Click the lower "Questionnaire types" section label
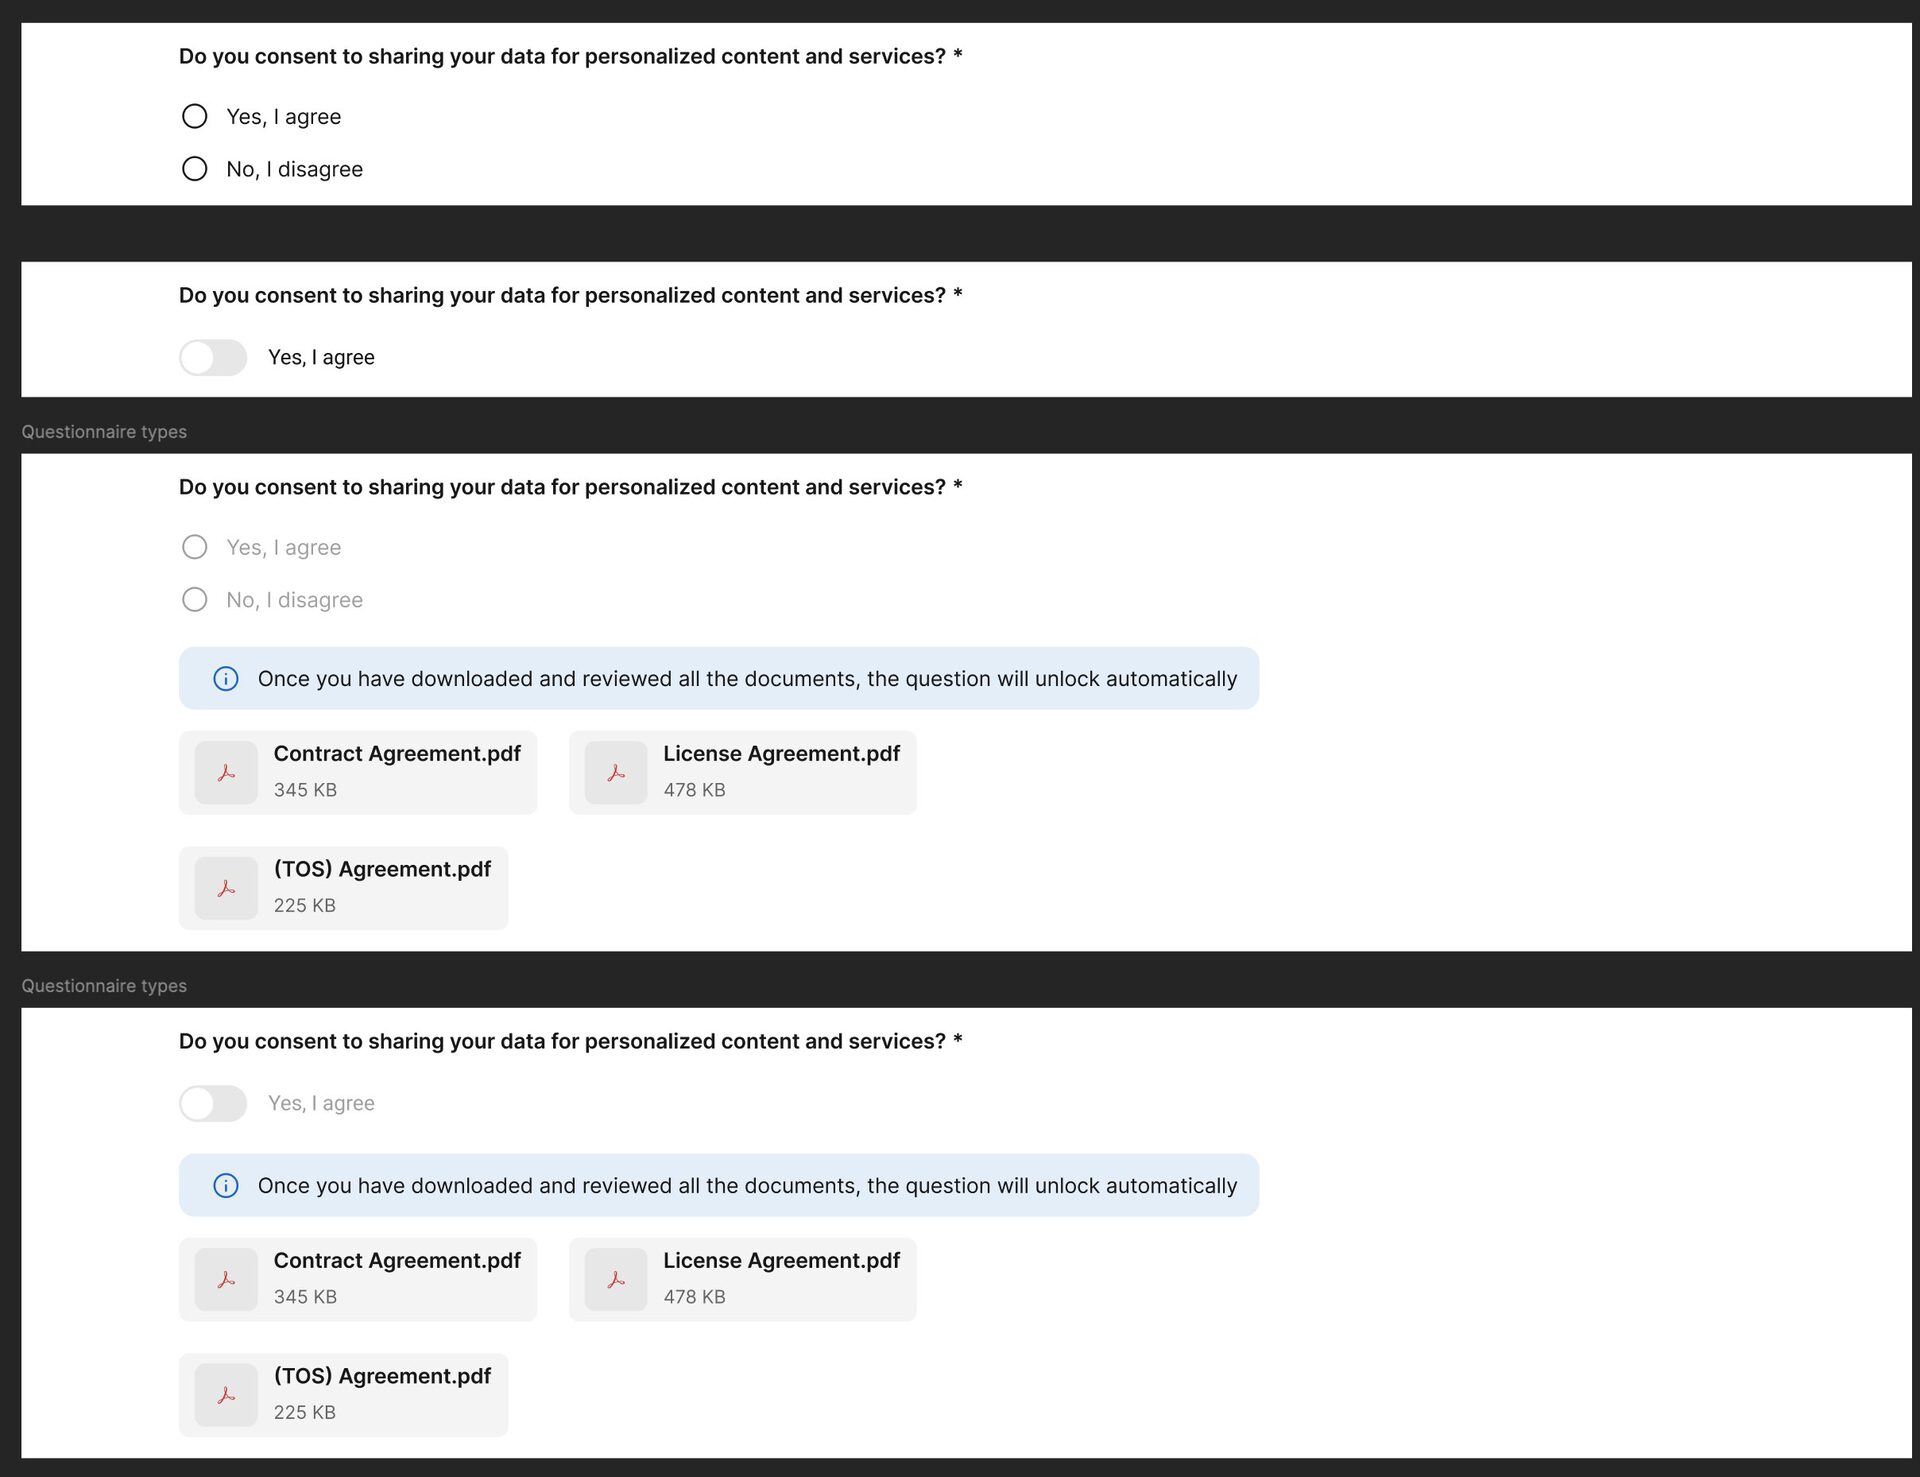The image size is (1920, 1477). (x=104, y=986)
